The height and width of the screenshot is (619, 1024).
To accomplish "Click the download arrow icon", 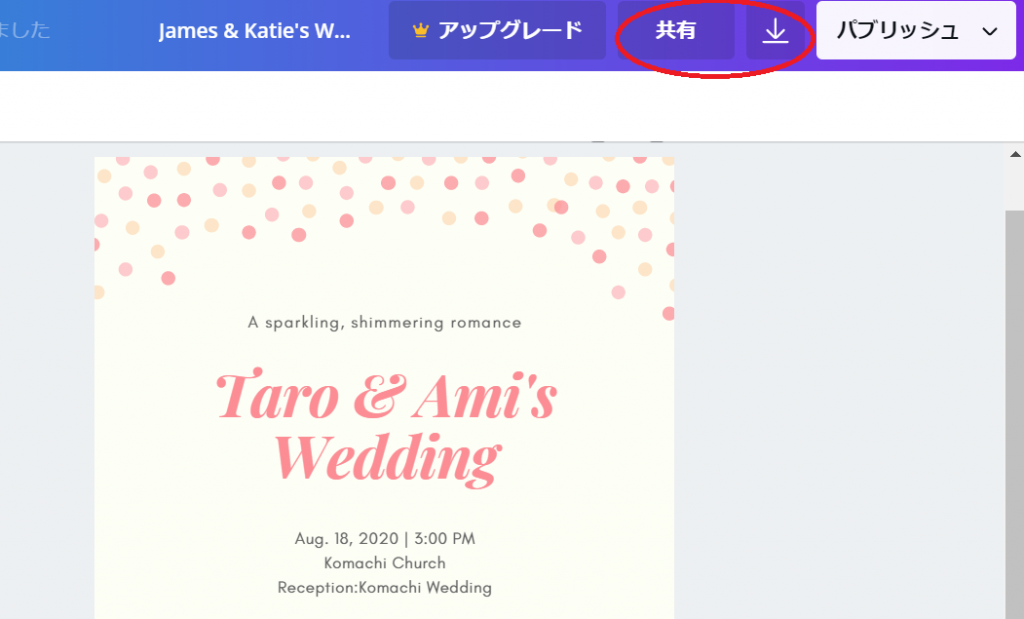I will 775,31.
